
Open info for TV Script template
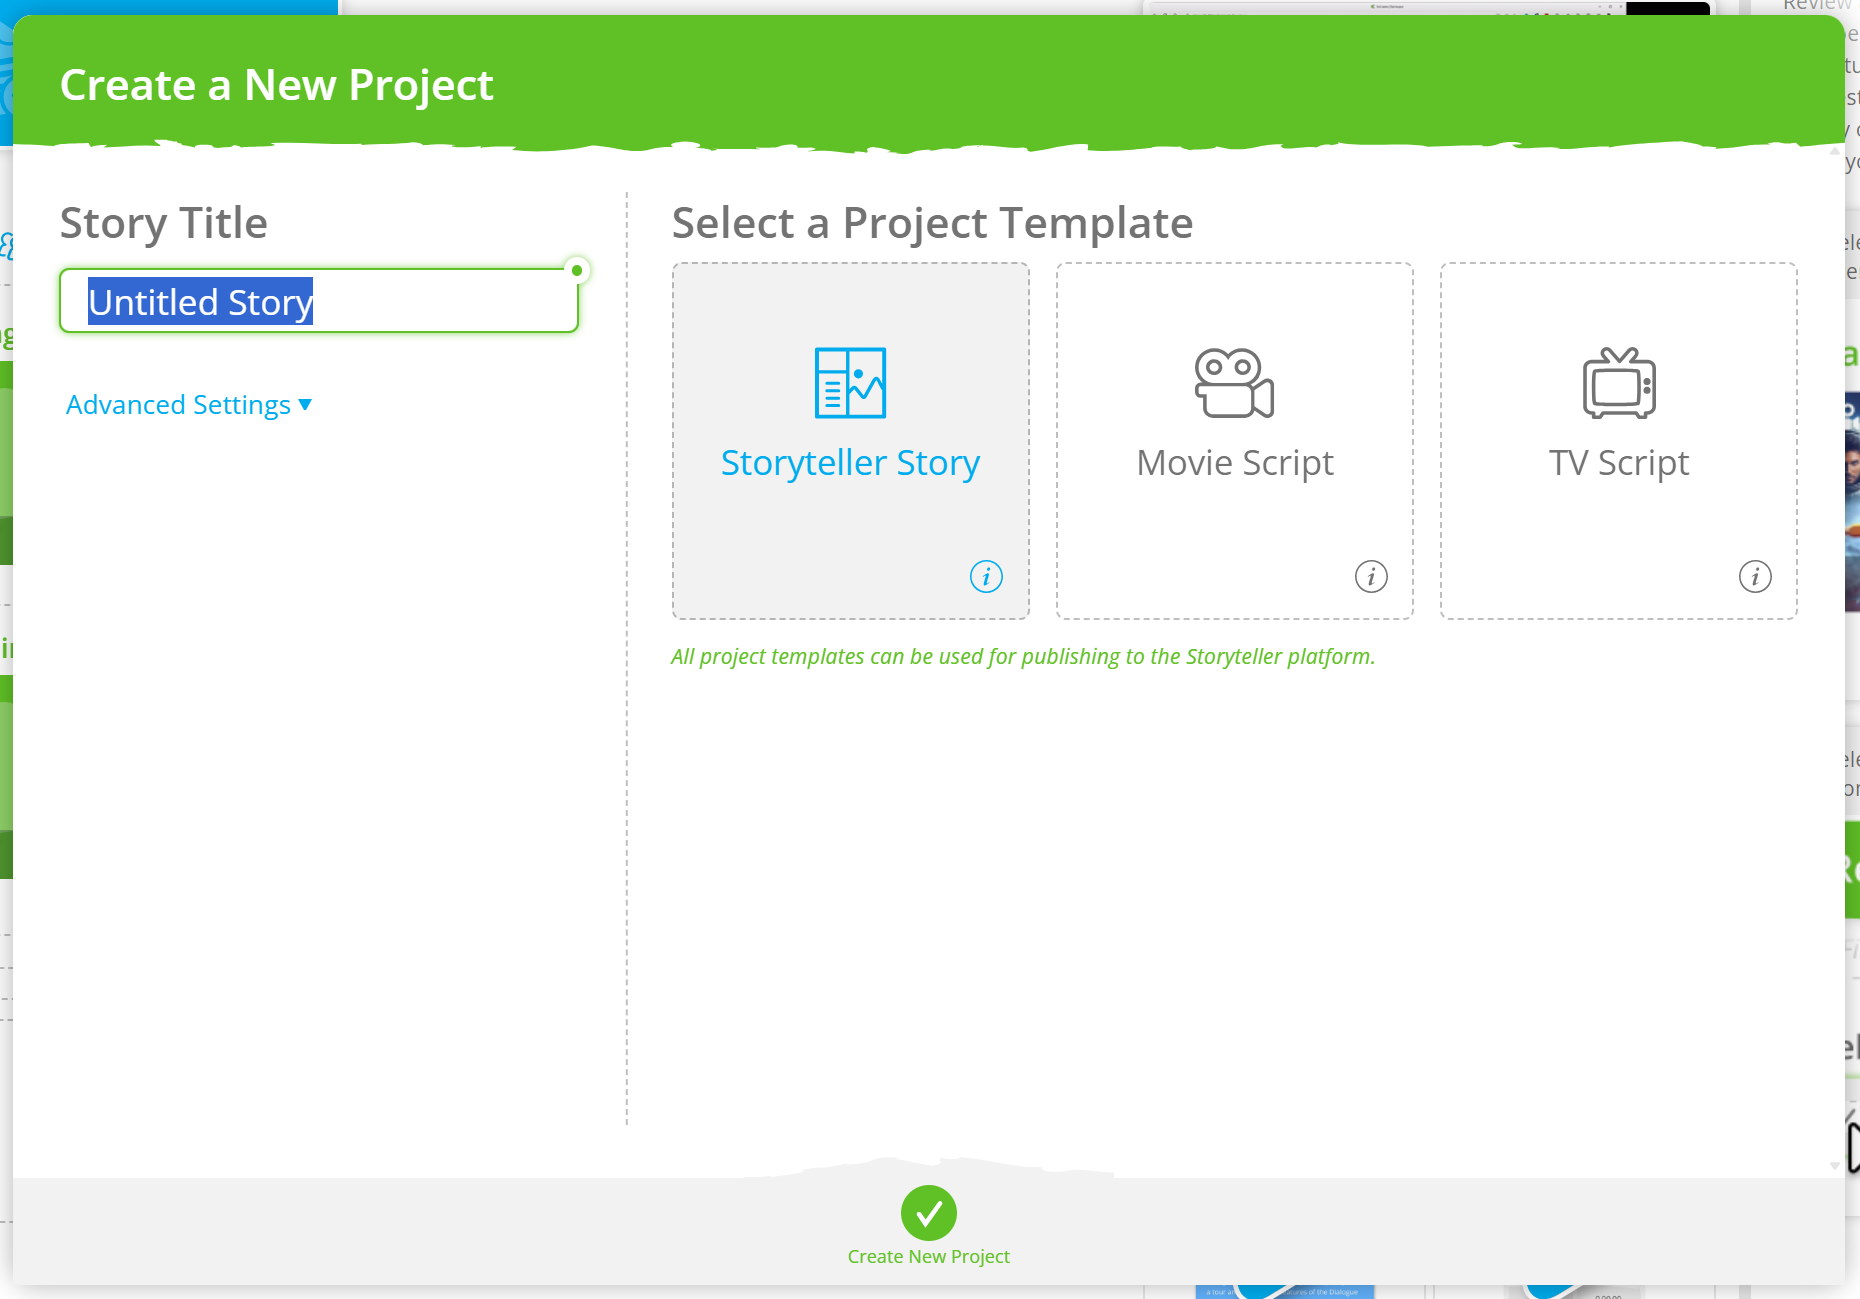tap(1755, 576)
